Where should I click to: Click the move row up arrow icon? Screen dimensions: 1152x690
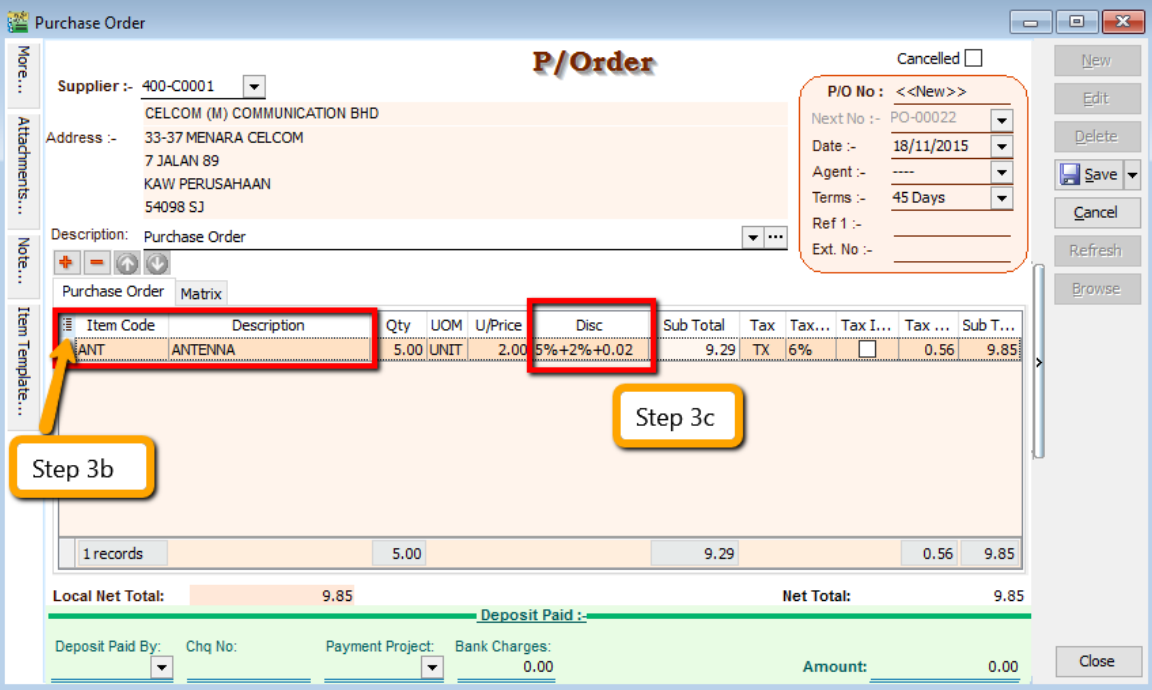(127, 263)
